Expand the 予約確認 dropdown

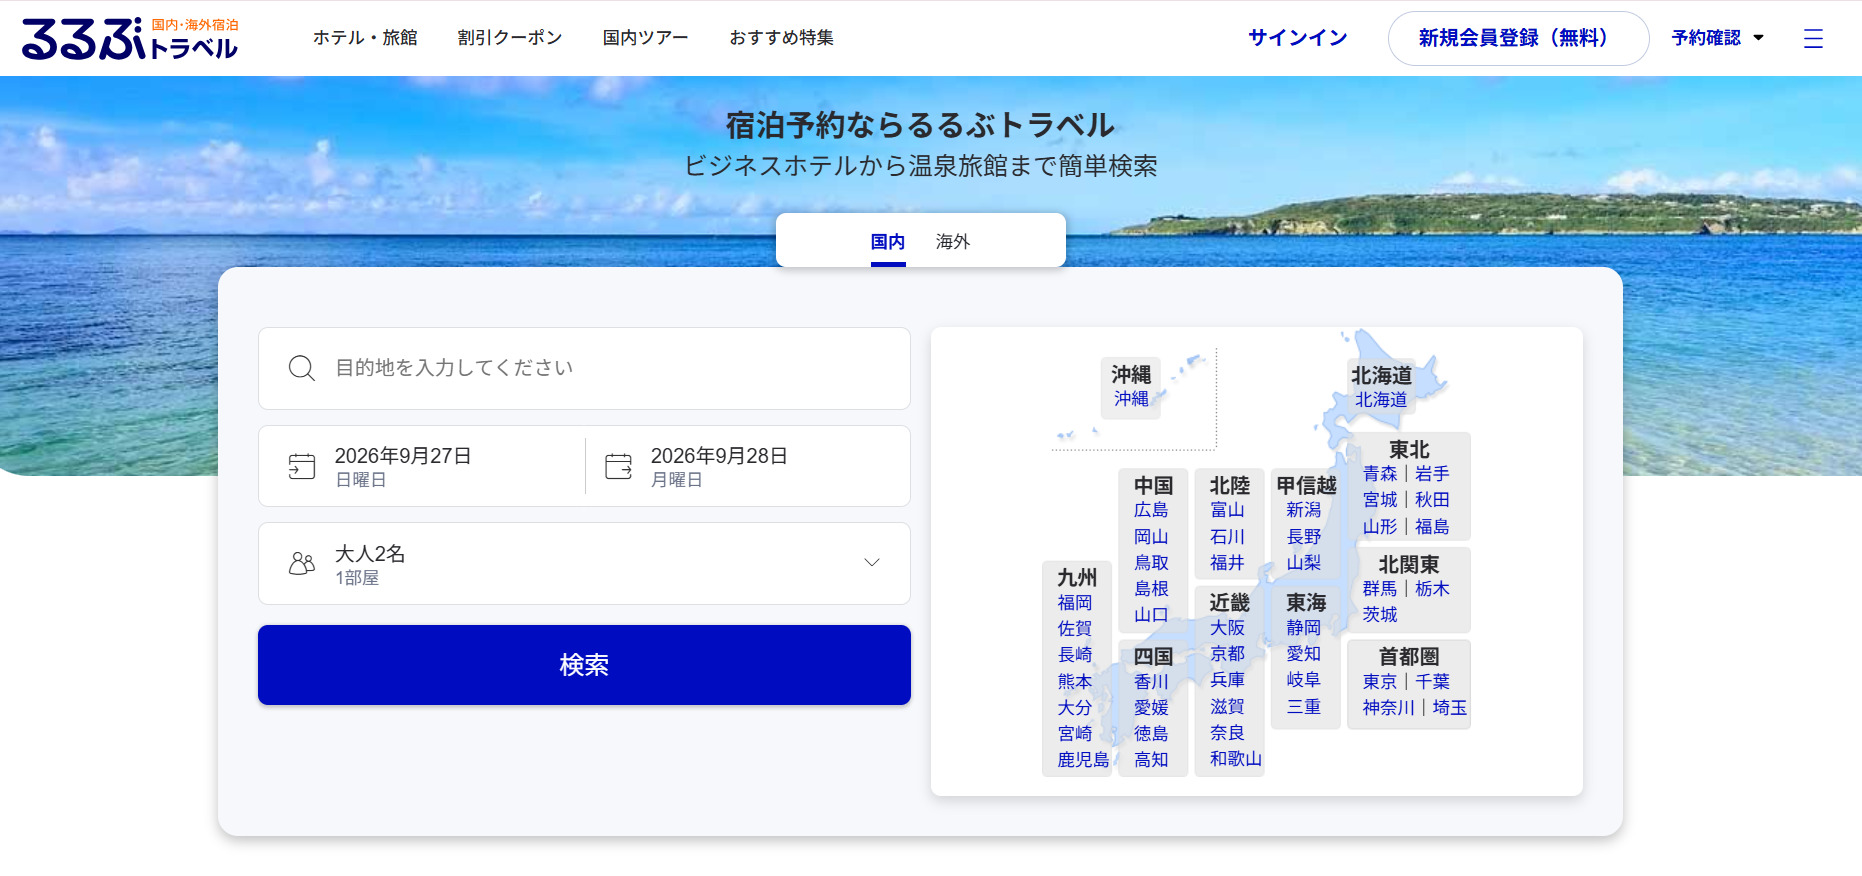coord(1718,38)
